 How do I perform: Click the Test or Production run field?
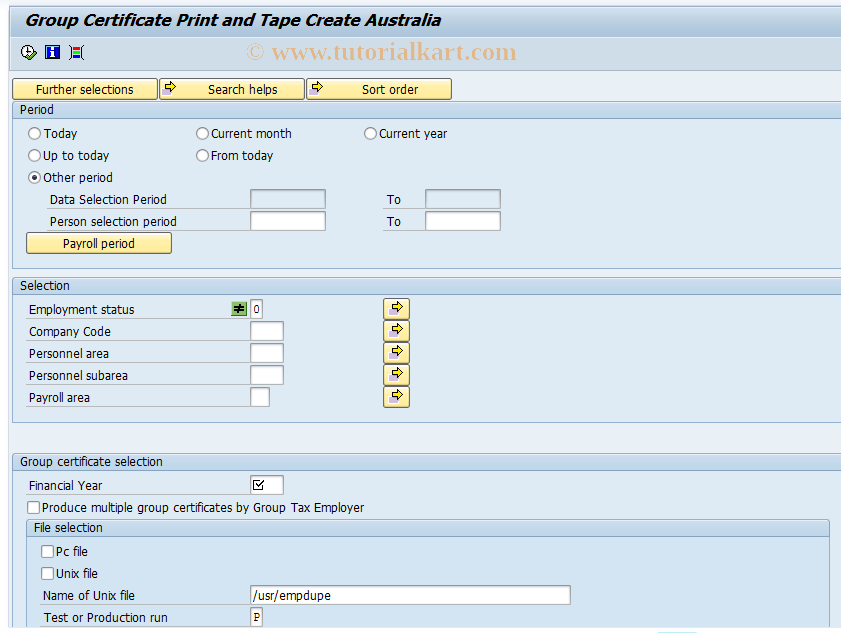[x=256, y=617]
